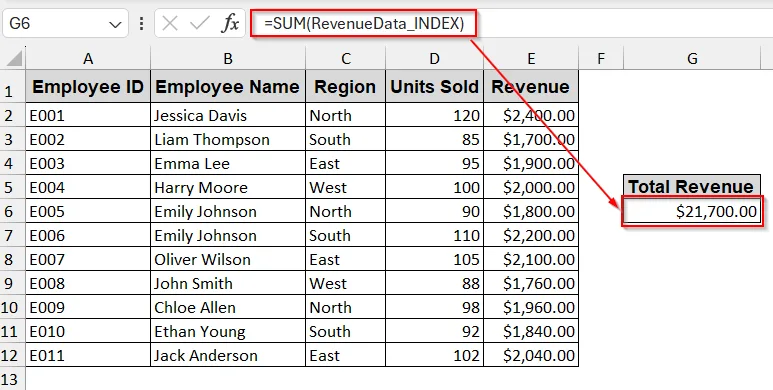
Task: Select the West region cell for E004
Action: coord(346,187)
